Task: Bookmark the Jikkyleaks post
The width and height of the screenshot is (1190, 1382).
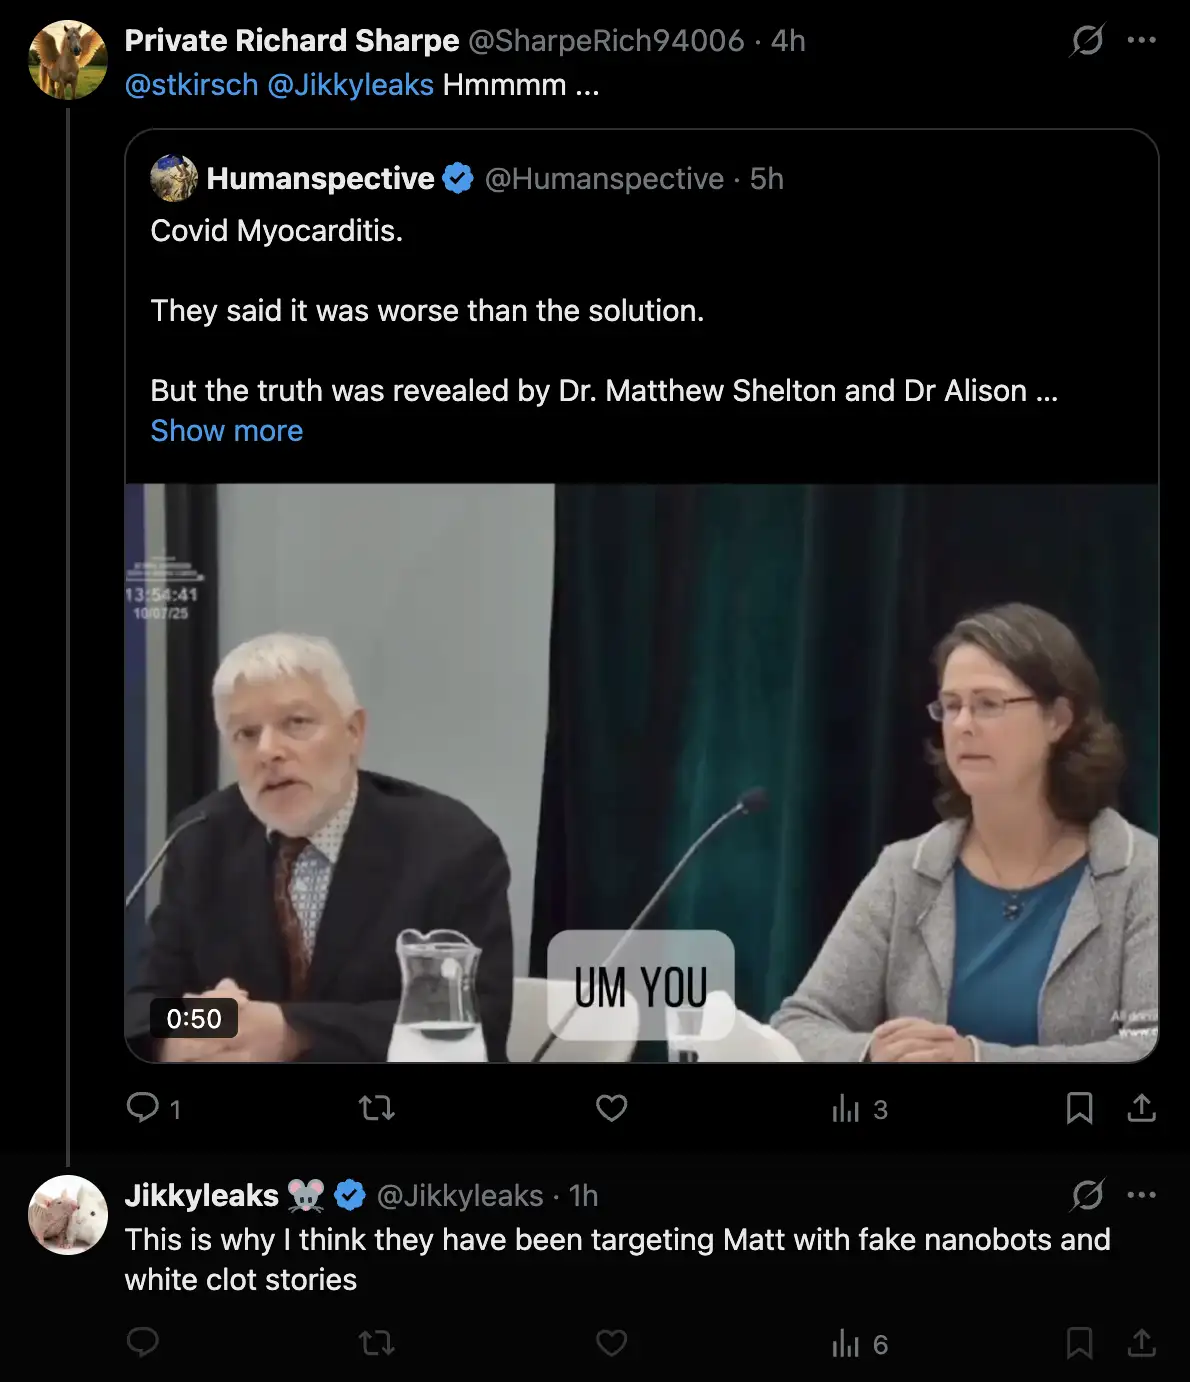Action: 1079,1343
